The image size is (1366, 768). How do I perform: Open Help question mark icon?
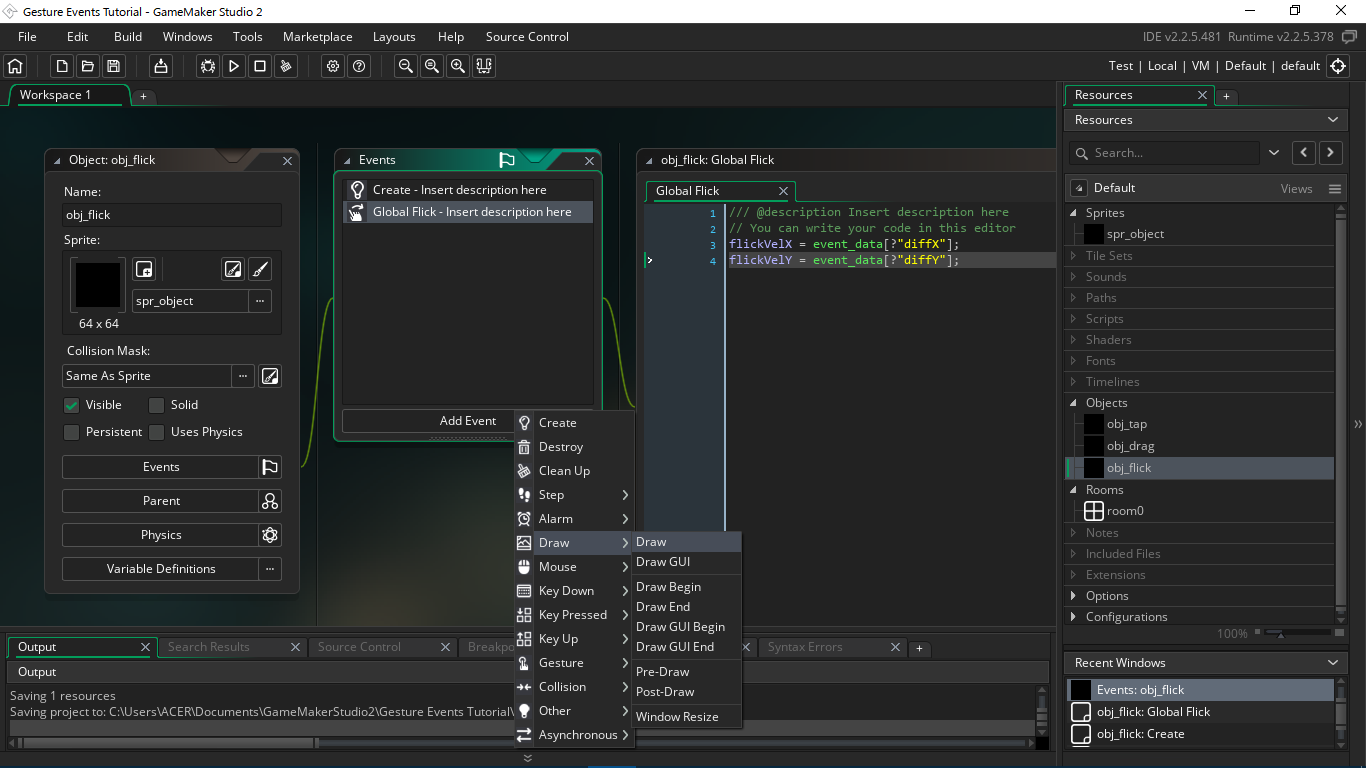(x=359, y=66)
